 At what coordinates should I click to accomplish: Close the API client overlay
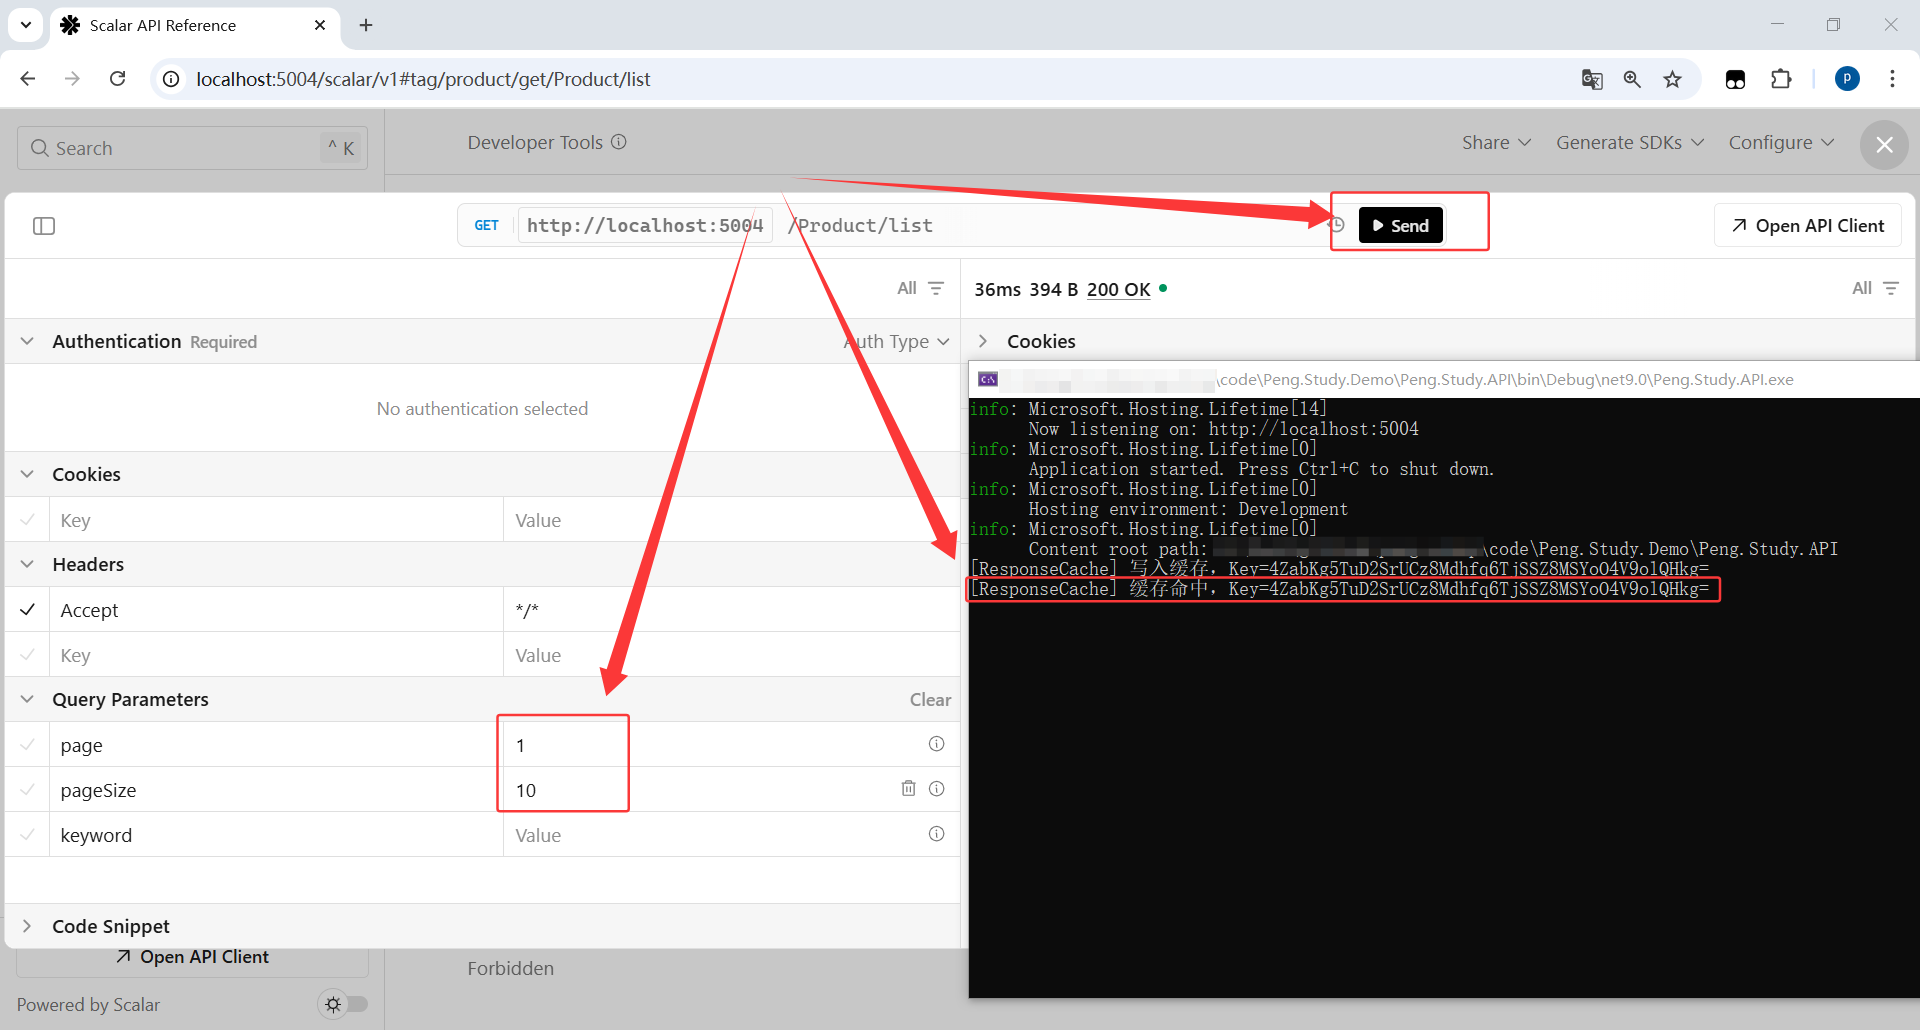1884,145
